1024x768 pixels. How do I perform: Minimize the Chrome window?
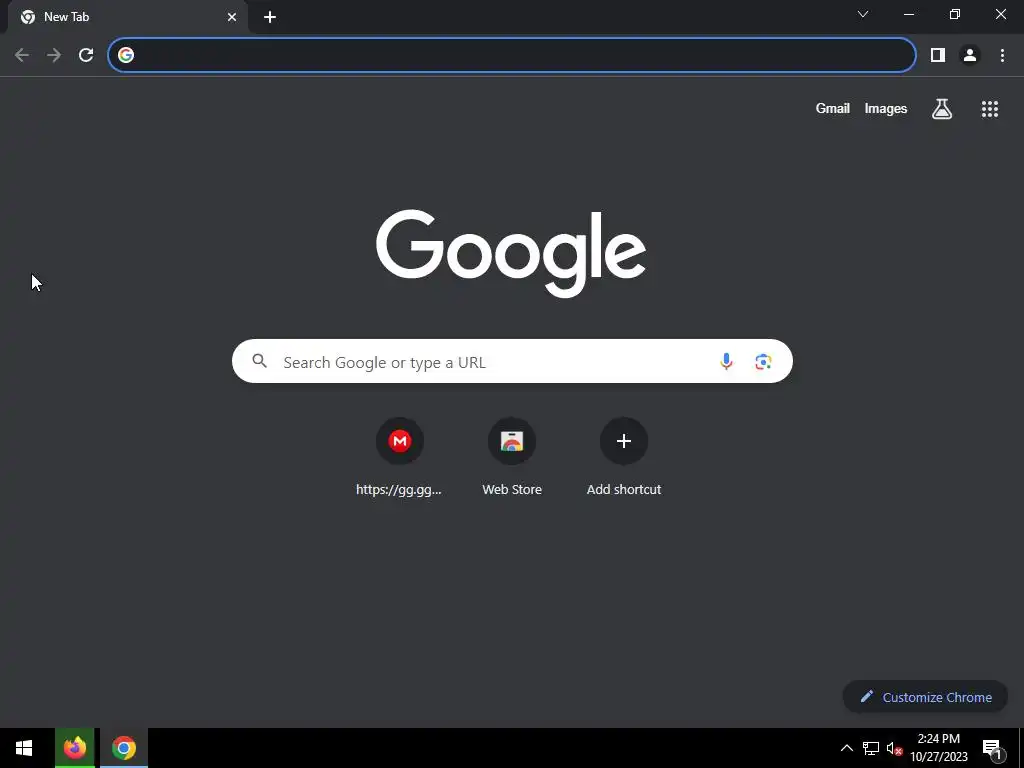[908, 14]
